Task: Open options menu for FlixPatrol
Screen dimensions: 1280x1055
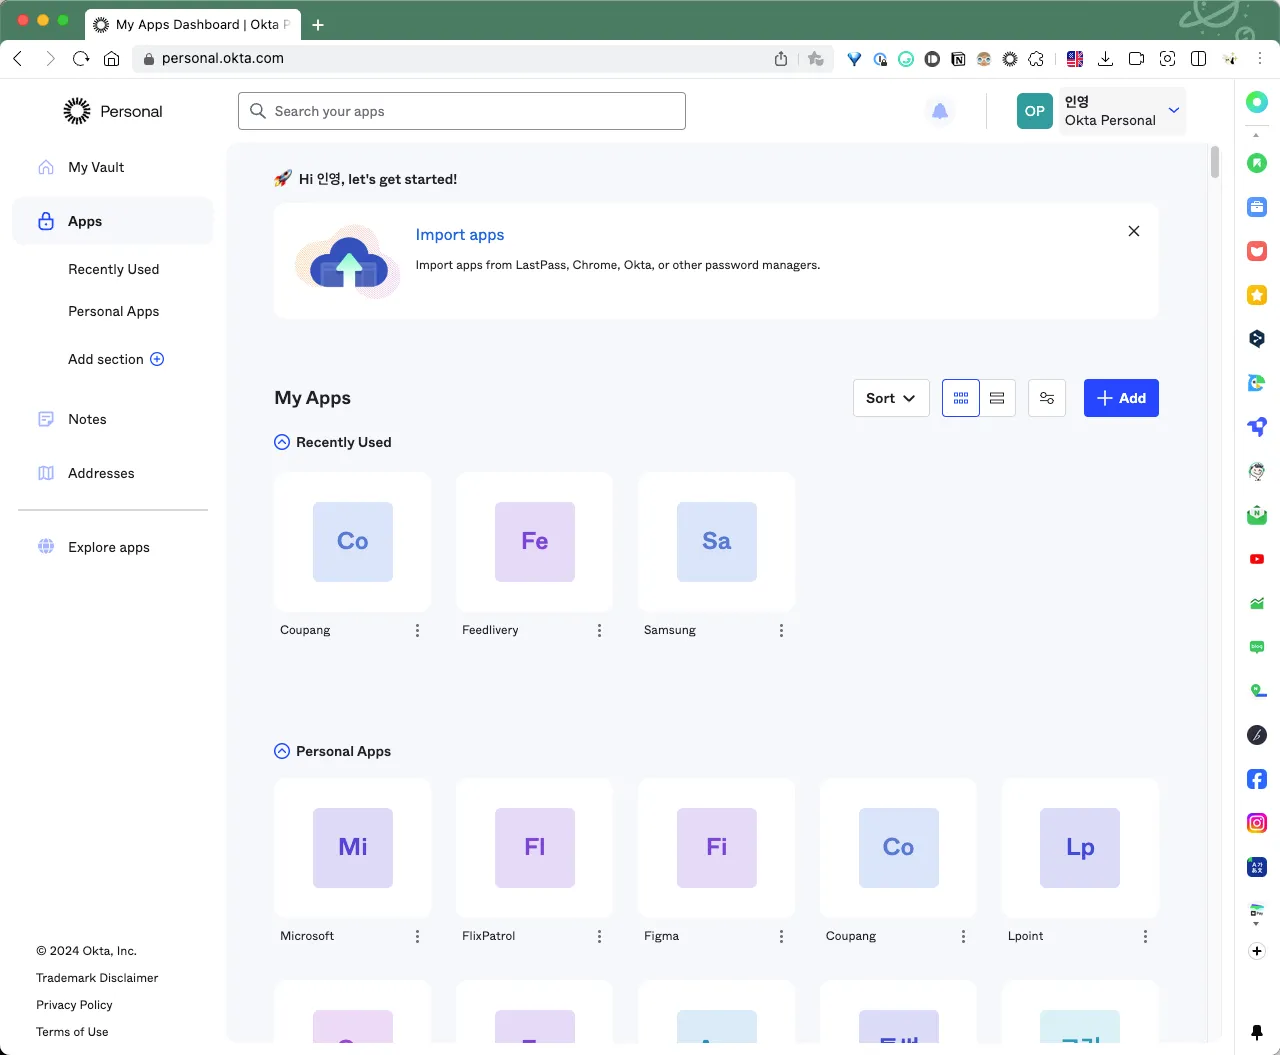Action: 599,936
